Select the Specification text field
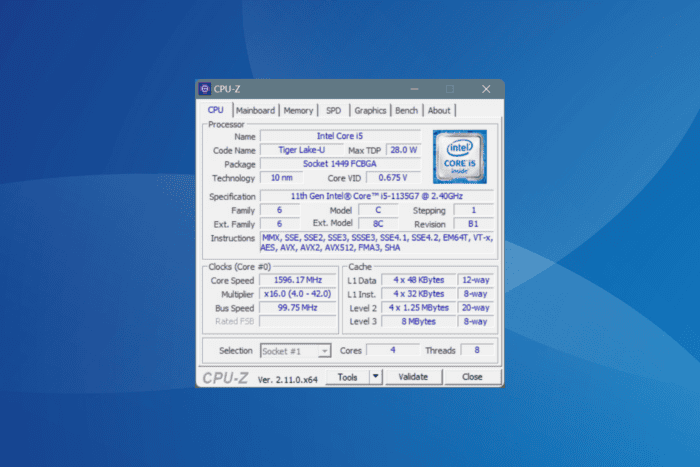 coord(378,197)
